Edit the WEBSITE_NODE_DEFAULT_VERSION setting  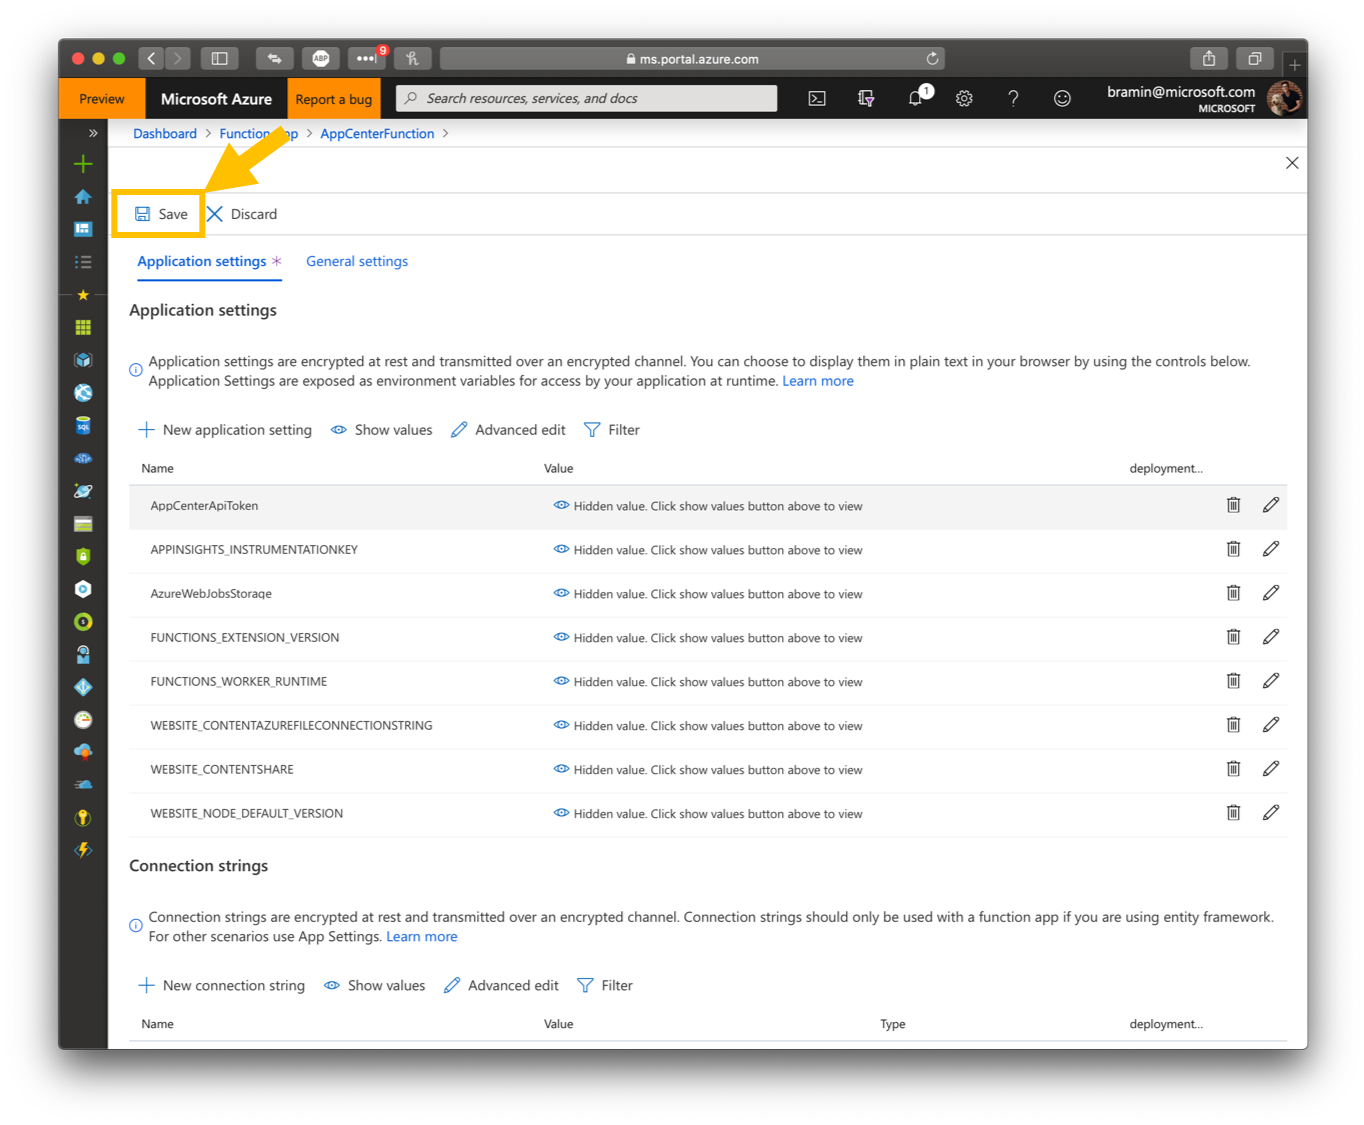pyautogui.click(x=1270, y=813)
